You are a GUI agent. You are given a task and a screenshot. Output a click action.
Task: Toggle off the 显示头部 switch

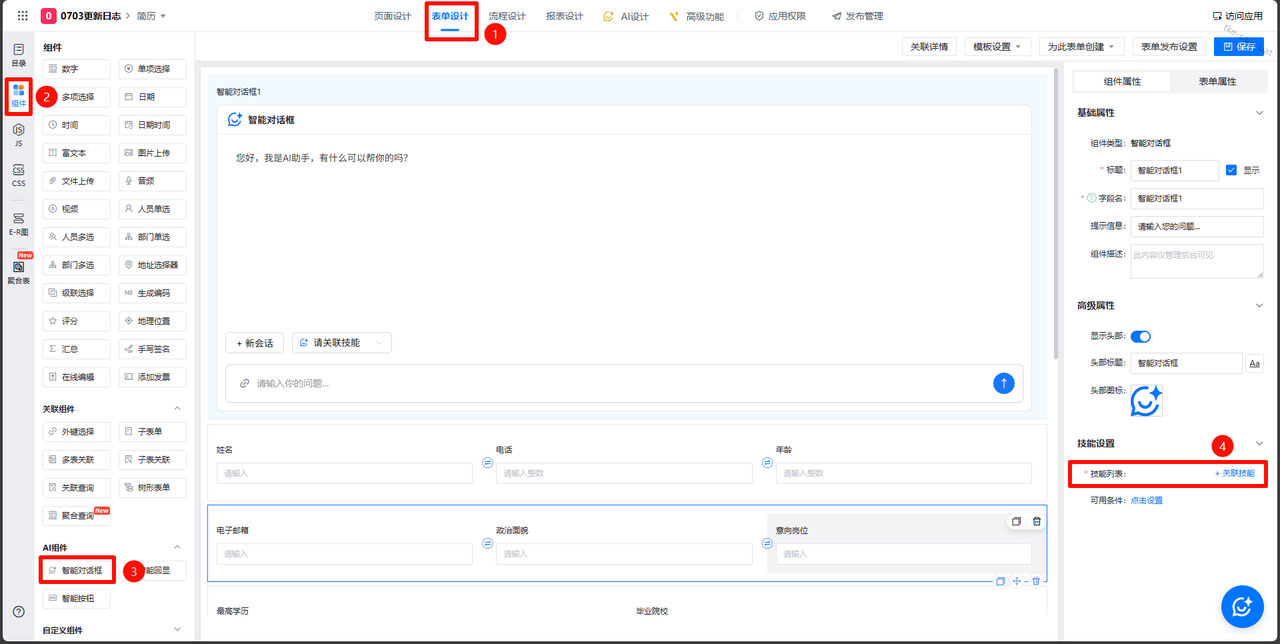(1141, 336)
